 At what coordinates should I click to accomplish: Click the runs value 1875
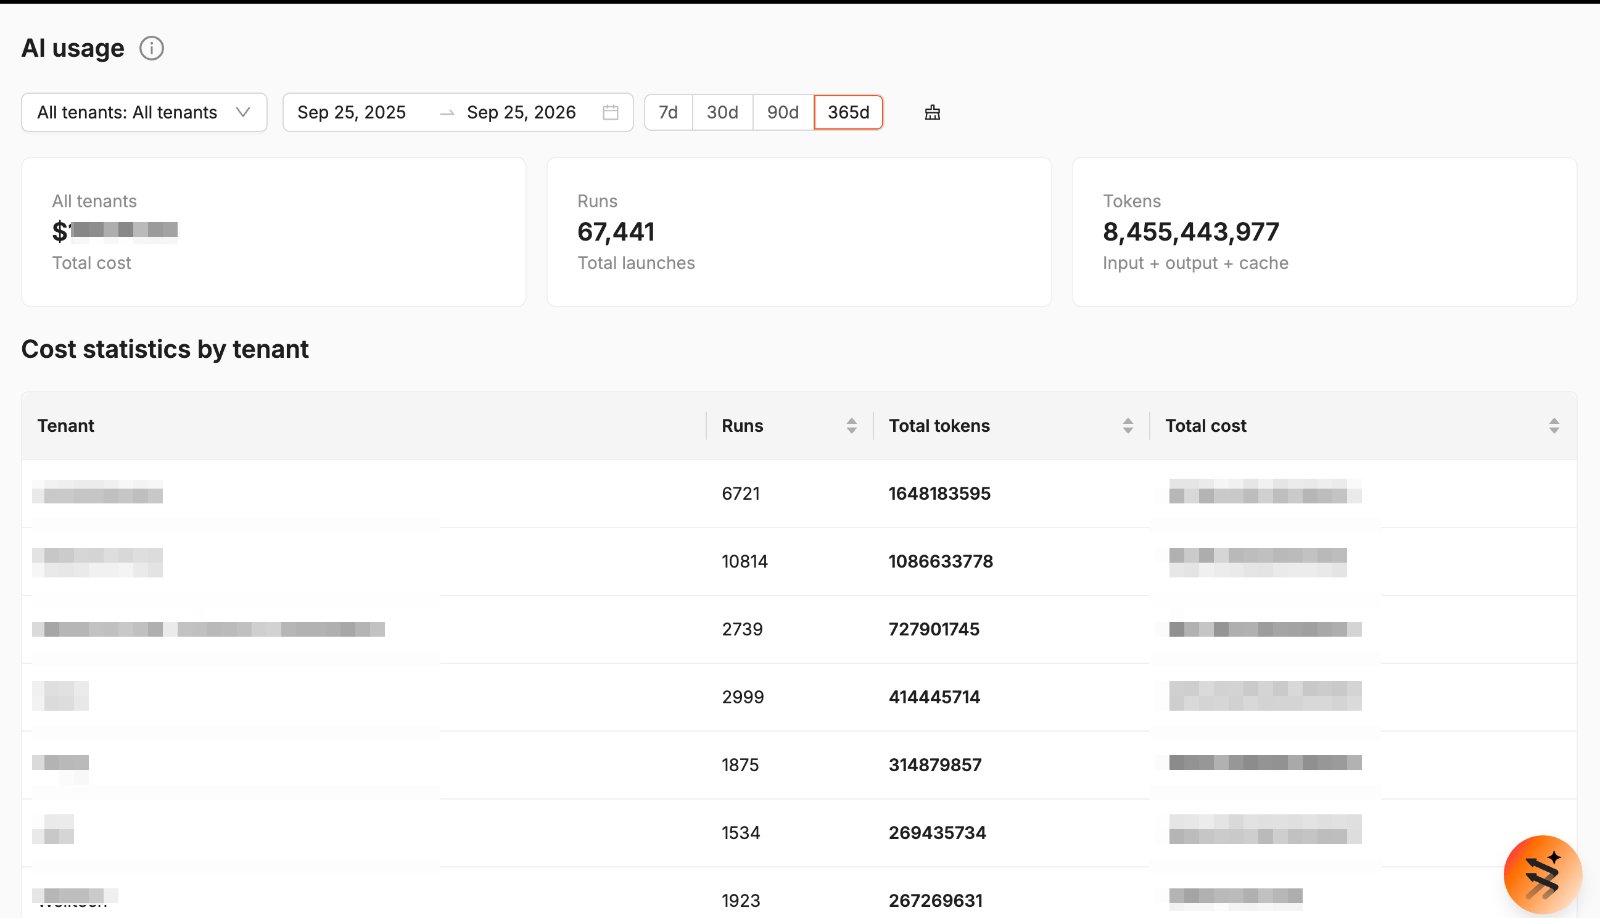740,765
